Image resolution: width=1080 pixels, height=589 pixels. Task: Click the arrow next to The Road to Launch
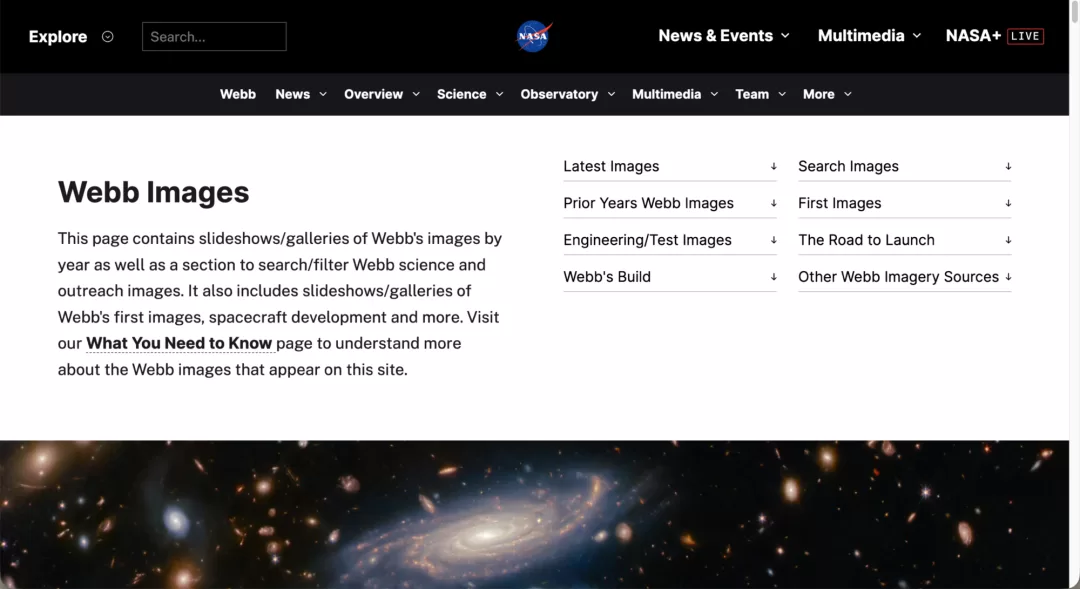pos(1008,240)
